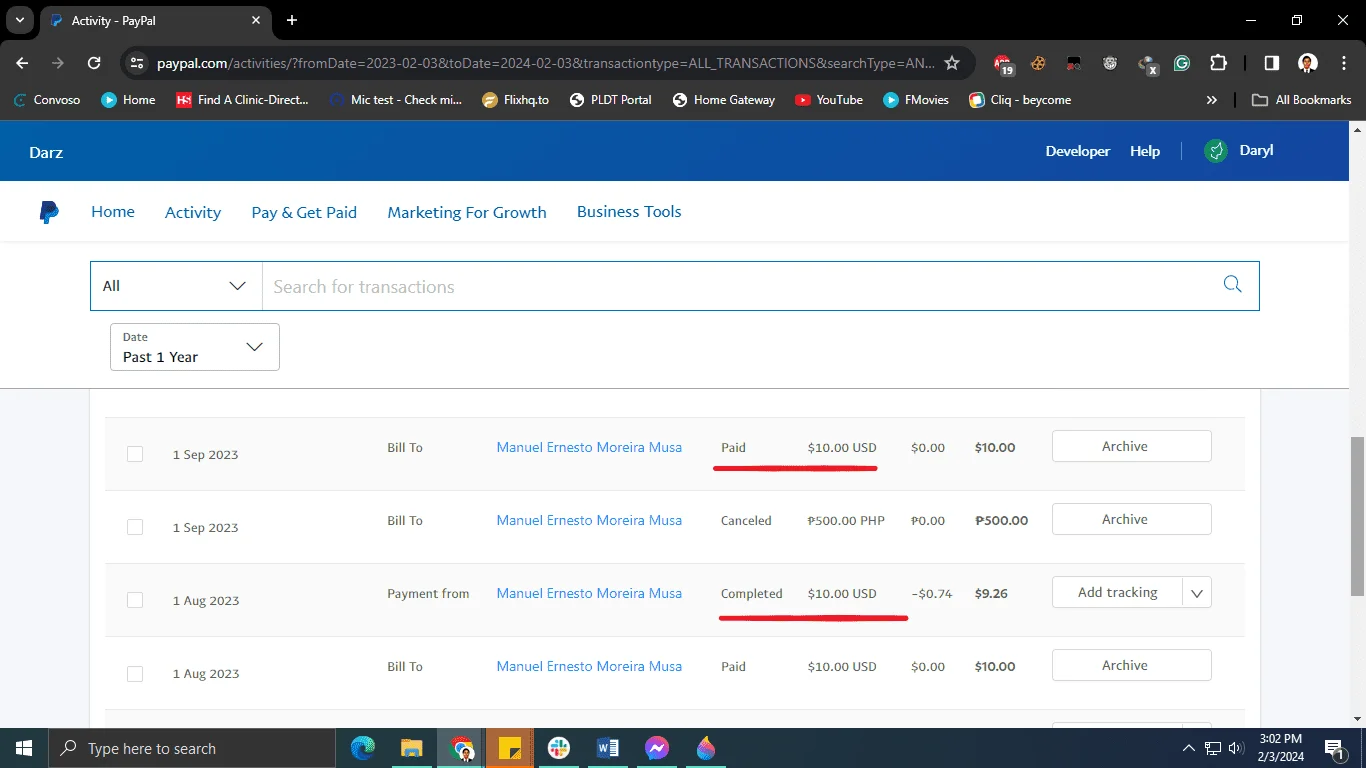Click the Darz business name in the header
The image size is (1366, 768).
click(x=46, y=152)
